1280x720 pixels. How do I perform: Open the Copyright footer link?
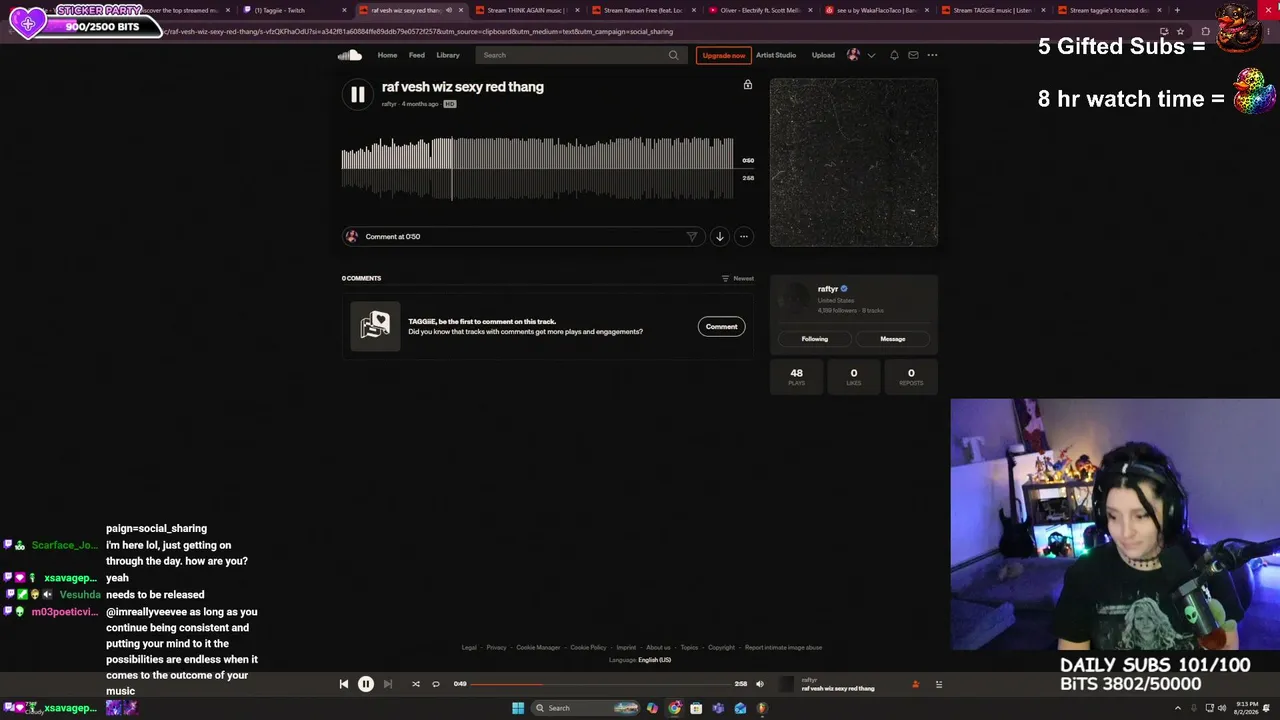click(x=721, y=647)
